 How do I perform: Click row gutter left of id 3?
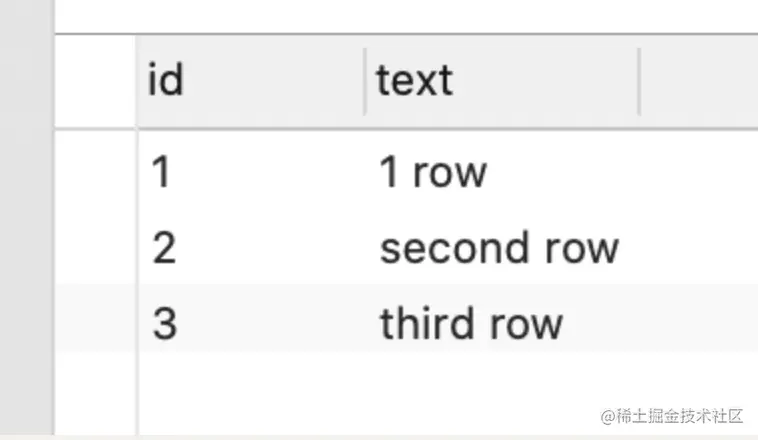tap(95, 322)
